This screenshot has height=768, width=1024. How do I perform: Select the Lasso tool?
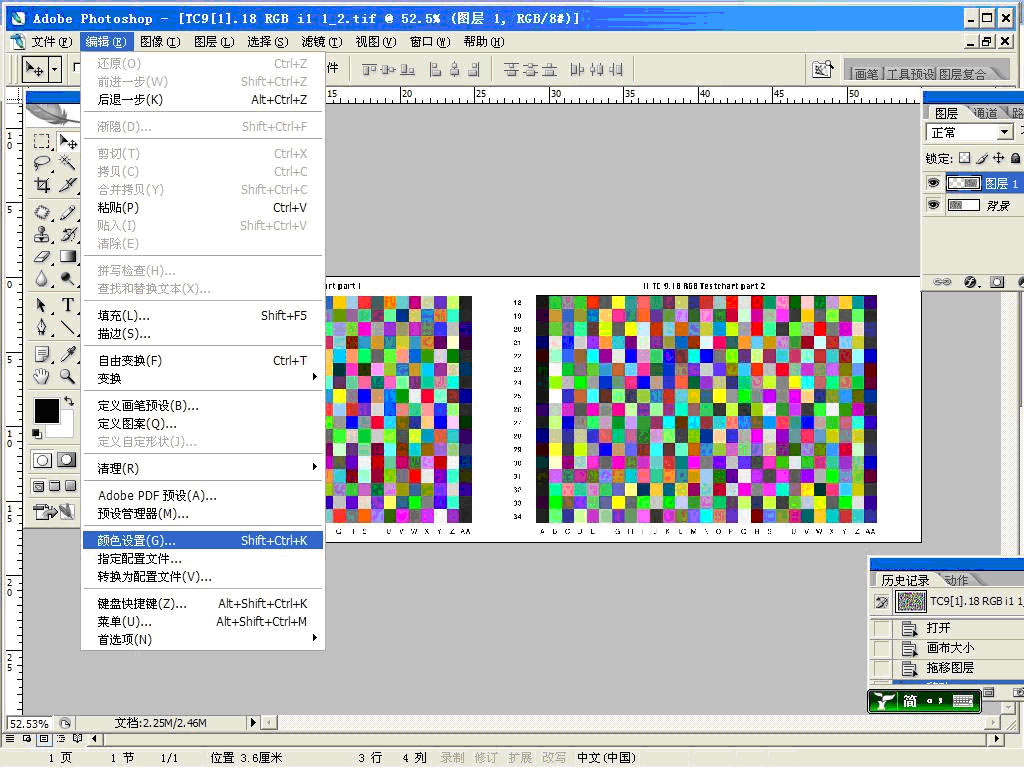click(42, 163)
